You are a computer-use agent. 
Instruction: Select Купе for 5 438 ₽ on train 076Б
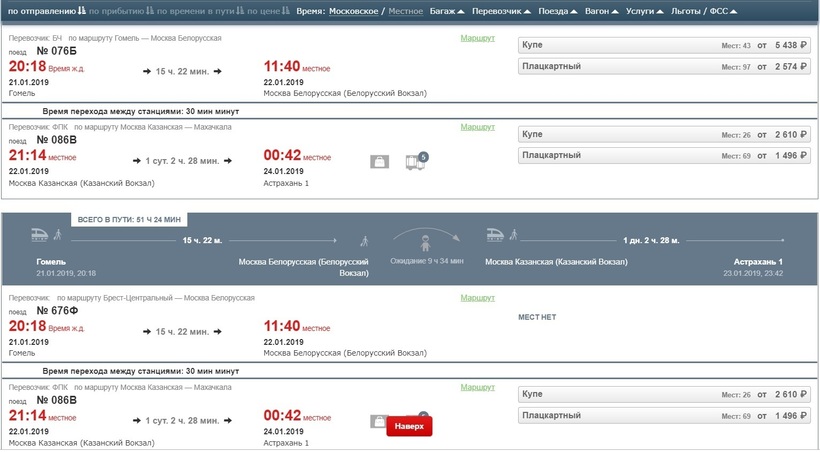point(664,46)
